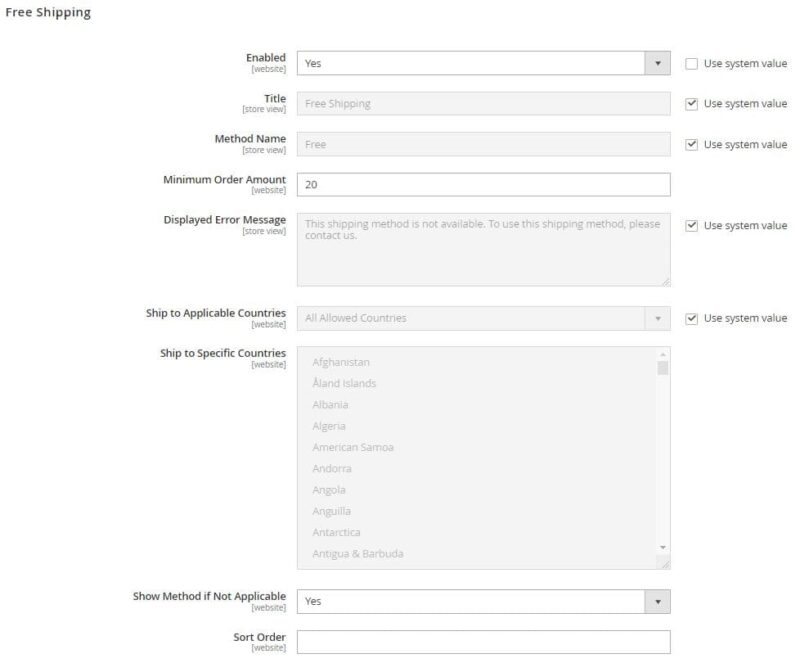Click the Free Shipping section heading
The image size is (800, 663).
click(x=48, y=12)
